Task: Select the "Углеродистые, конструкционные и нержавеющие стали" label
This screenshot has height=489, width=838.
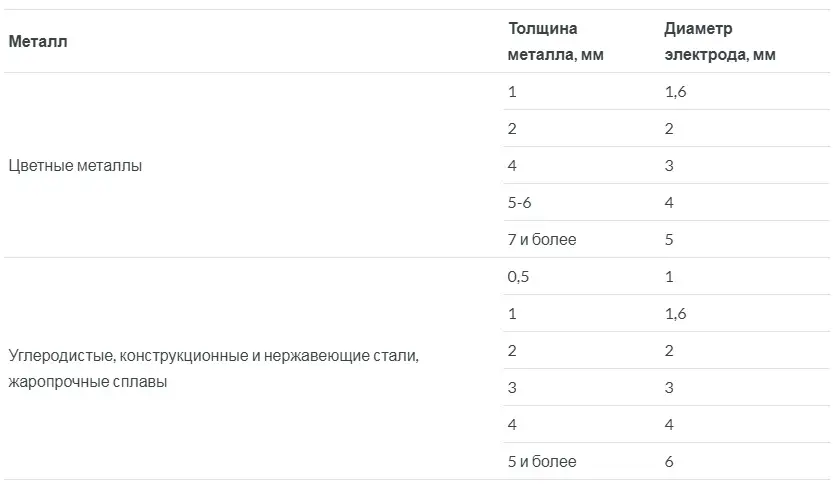Action: point(213,355)
